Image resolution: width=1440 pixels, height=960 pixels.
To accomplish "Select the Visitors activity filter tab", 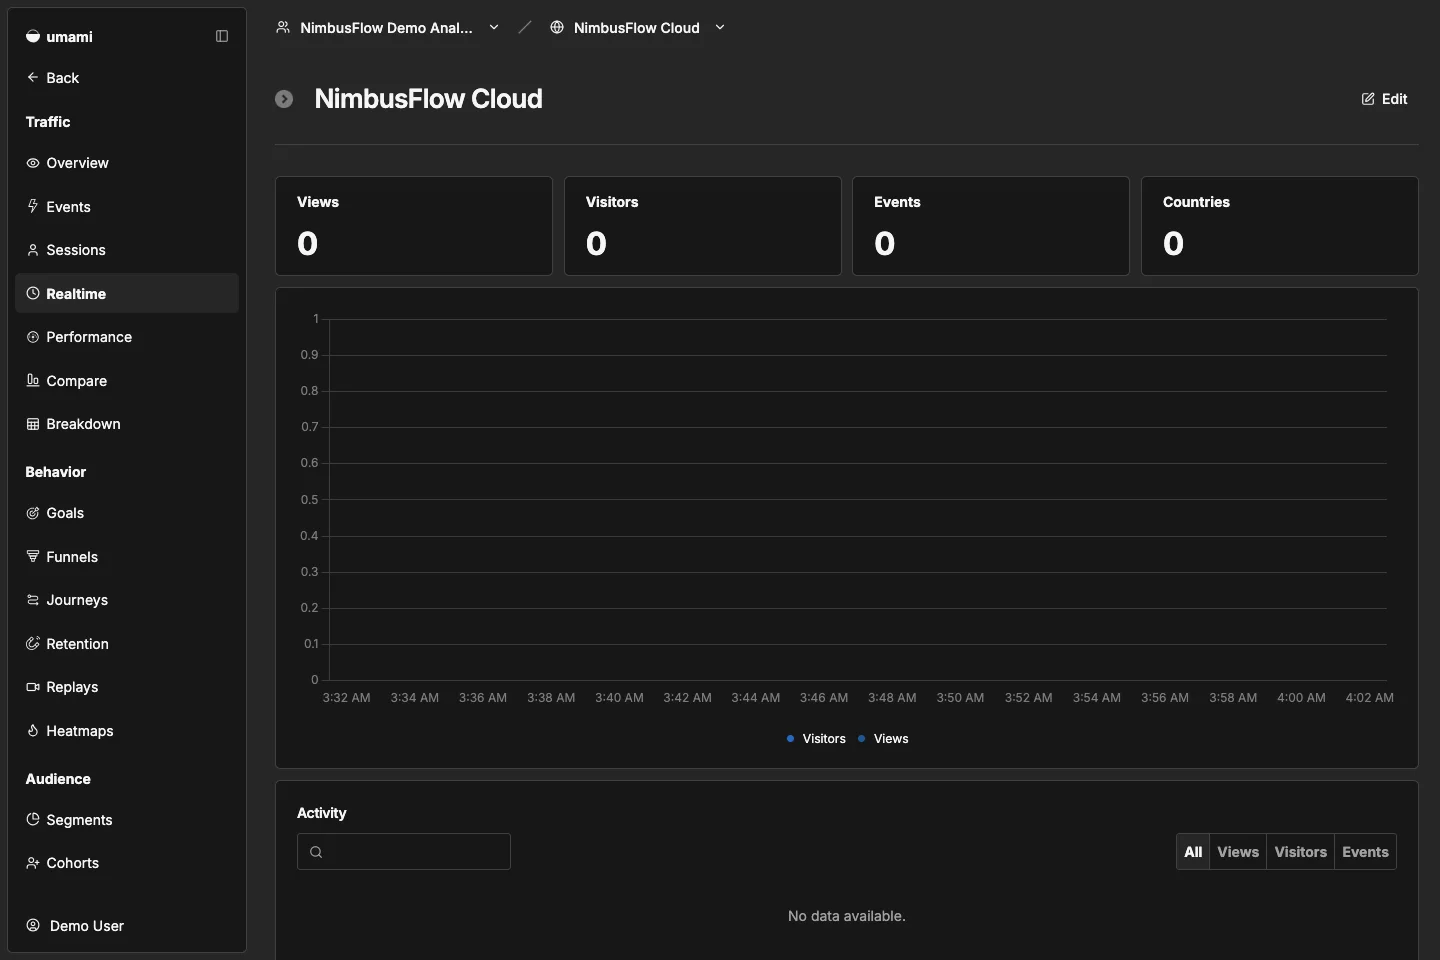I will click(x=1300, y=852).
